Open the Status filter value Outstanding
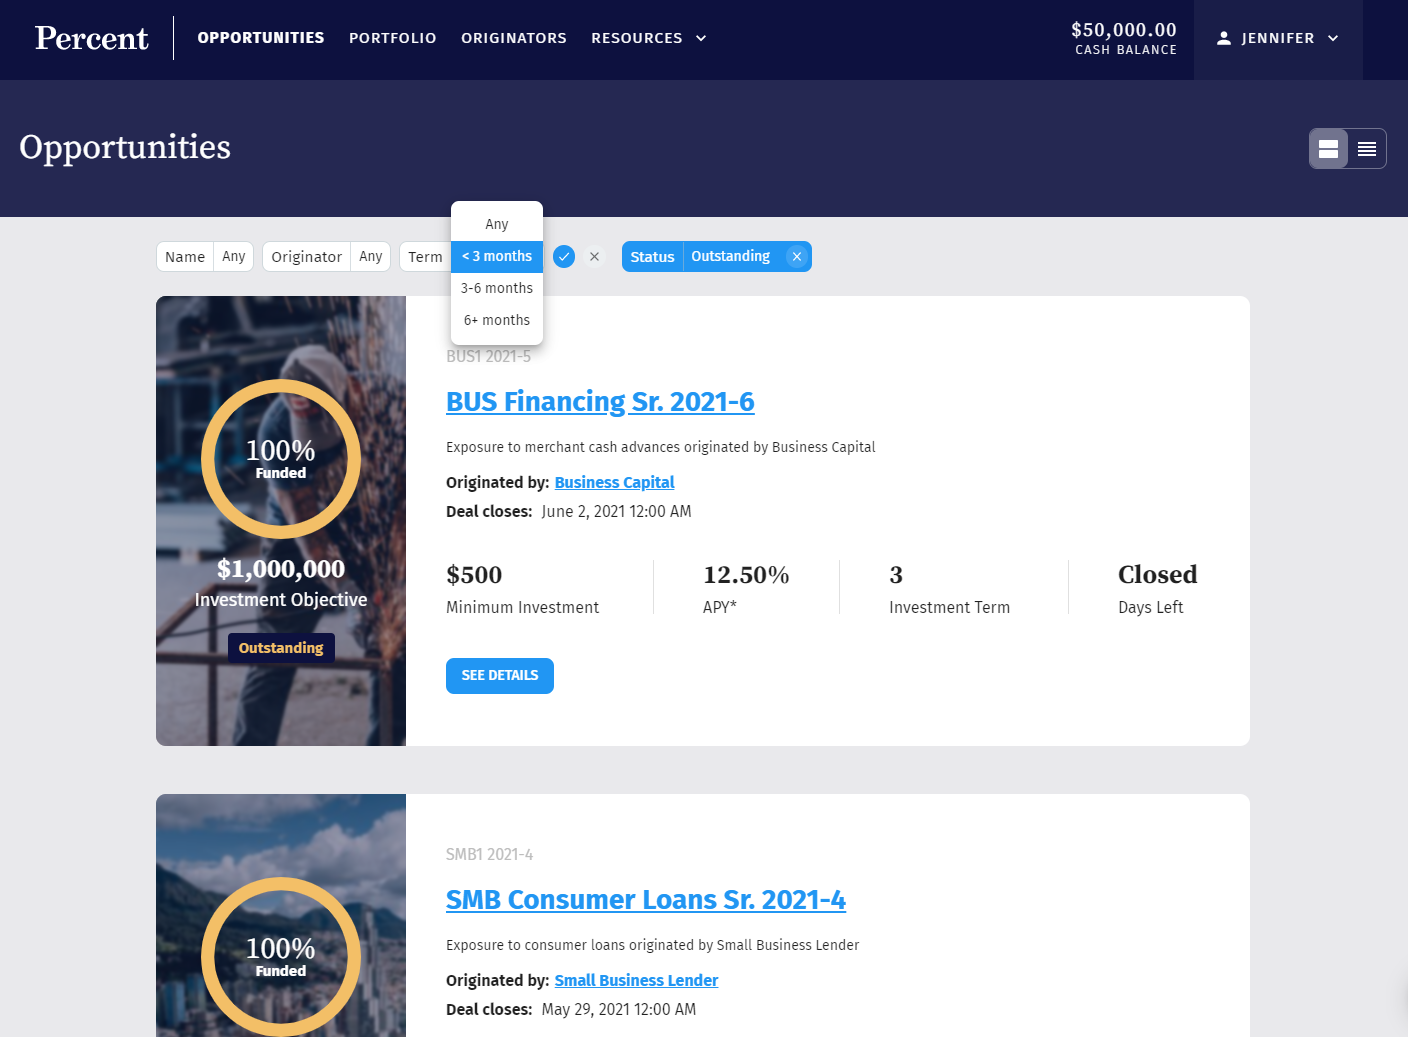The height and width of the screenshot is (1037, 1408). [731, 257]
